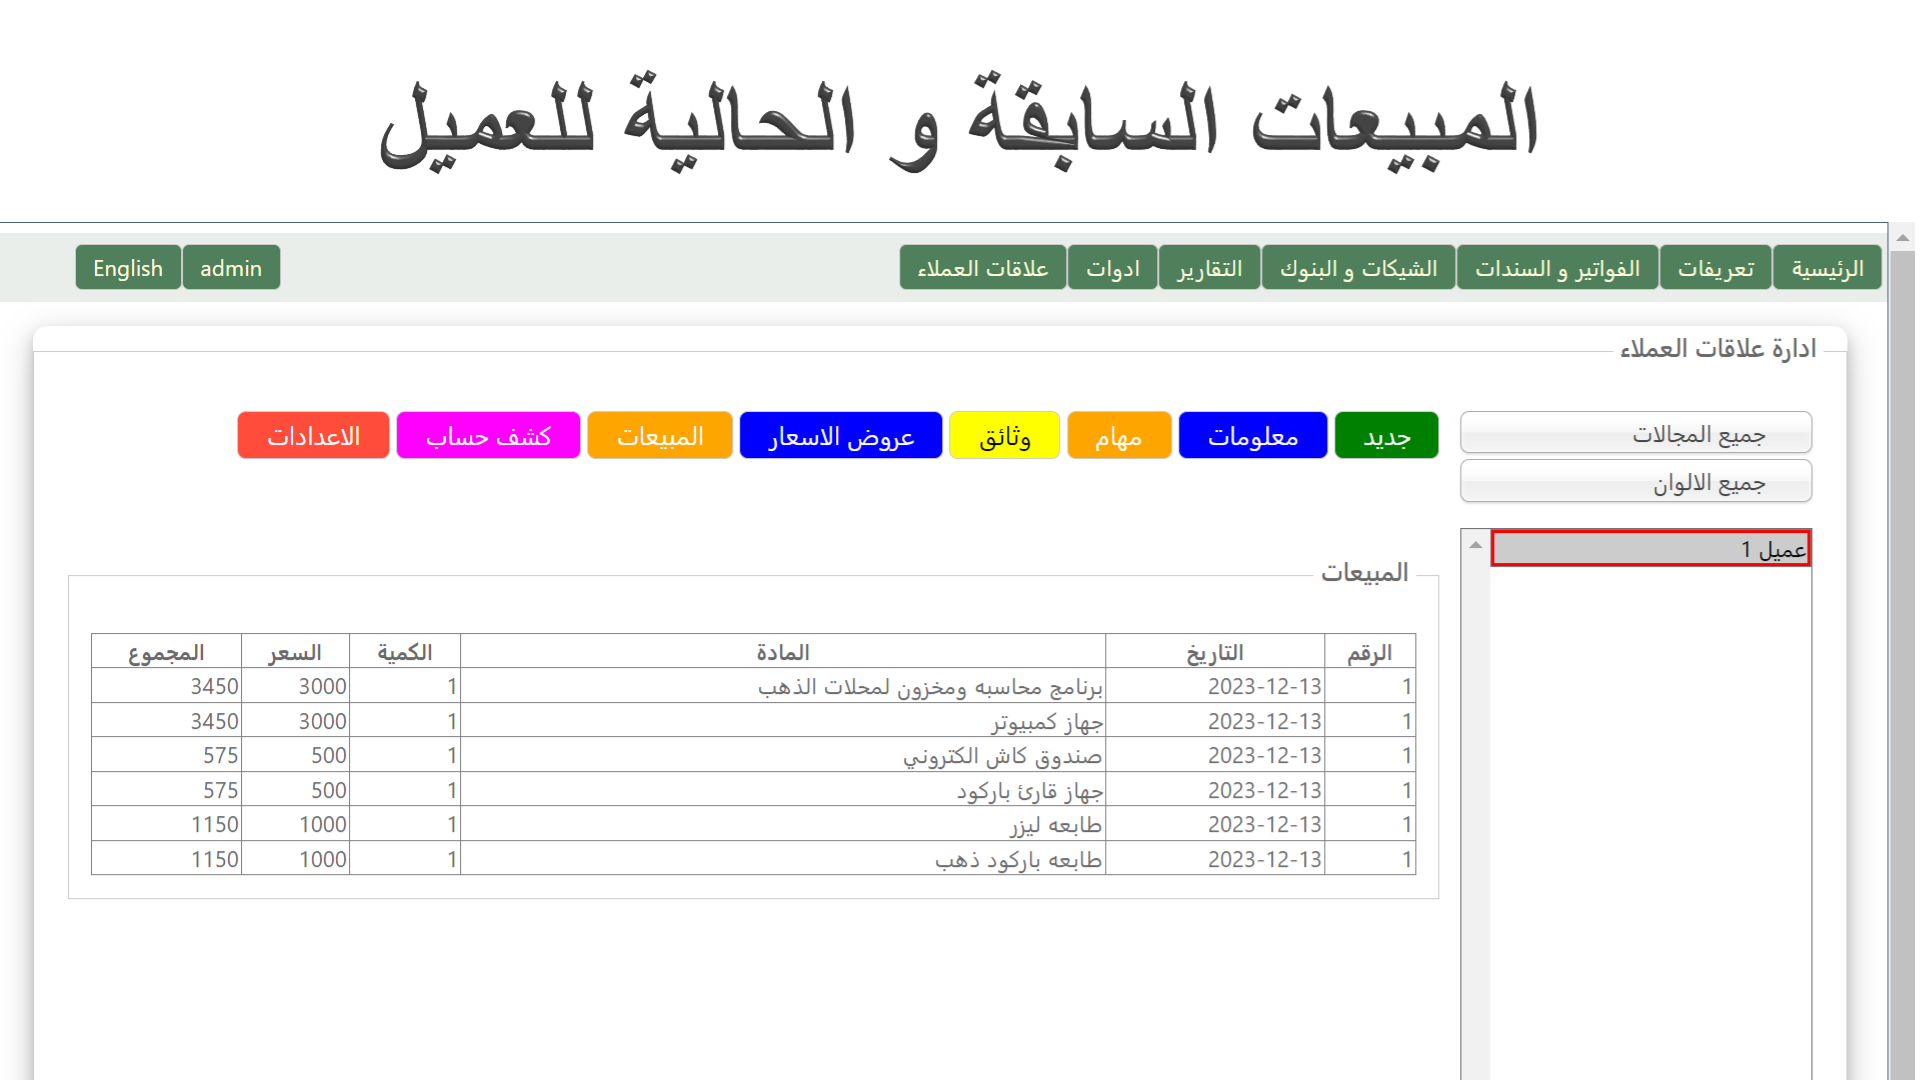Screen dimensions: 1920x1080
Task: Open the orange مهام tab
Action: [1118, 436]
